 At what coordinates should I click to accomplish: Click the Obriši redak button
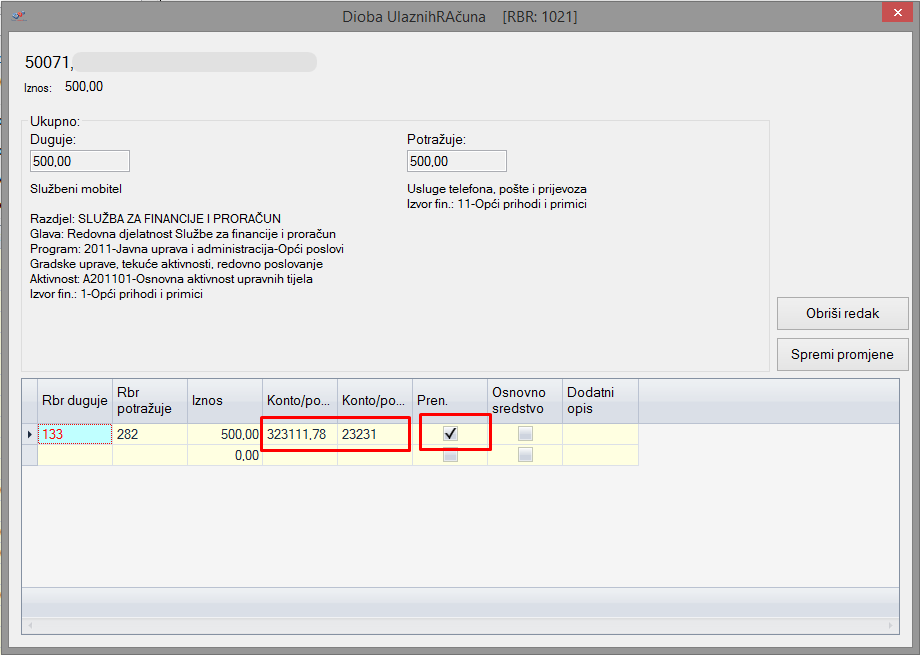(842, 313)
